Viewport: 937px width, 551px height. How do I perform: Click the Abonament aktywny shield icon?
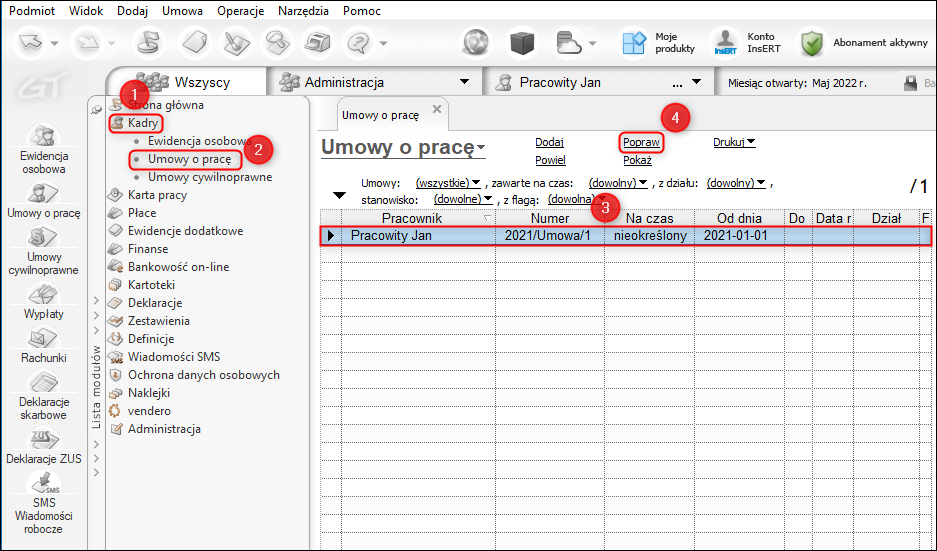812,43
